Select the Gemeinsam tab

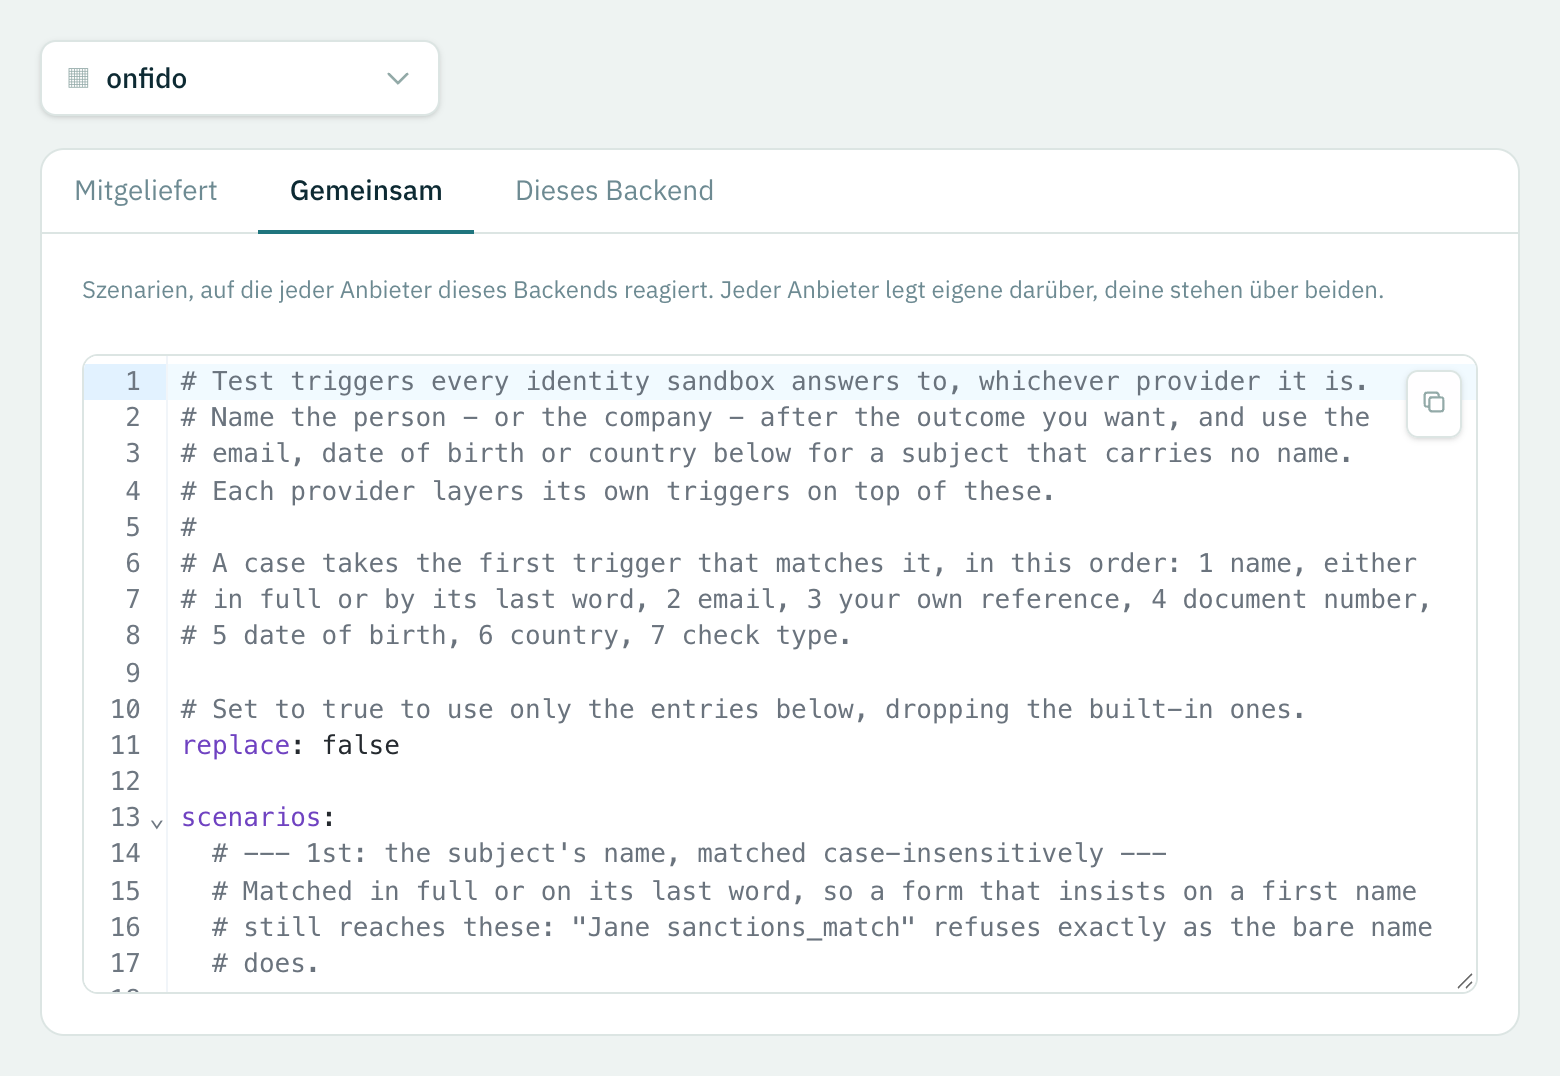[366, 191]
